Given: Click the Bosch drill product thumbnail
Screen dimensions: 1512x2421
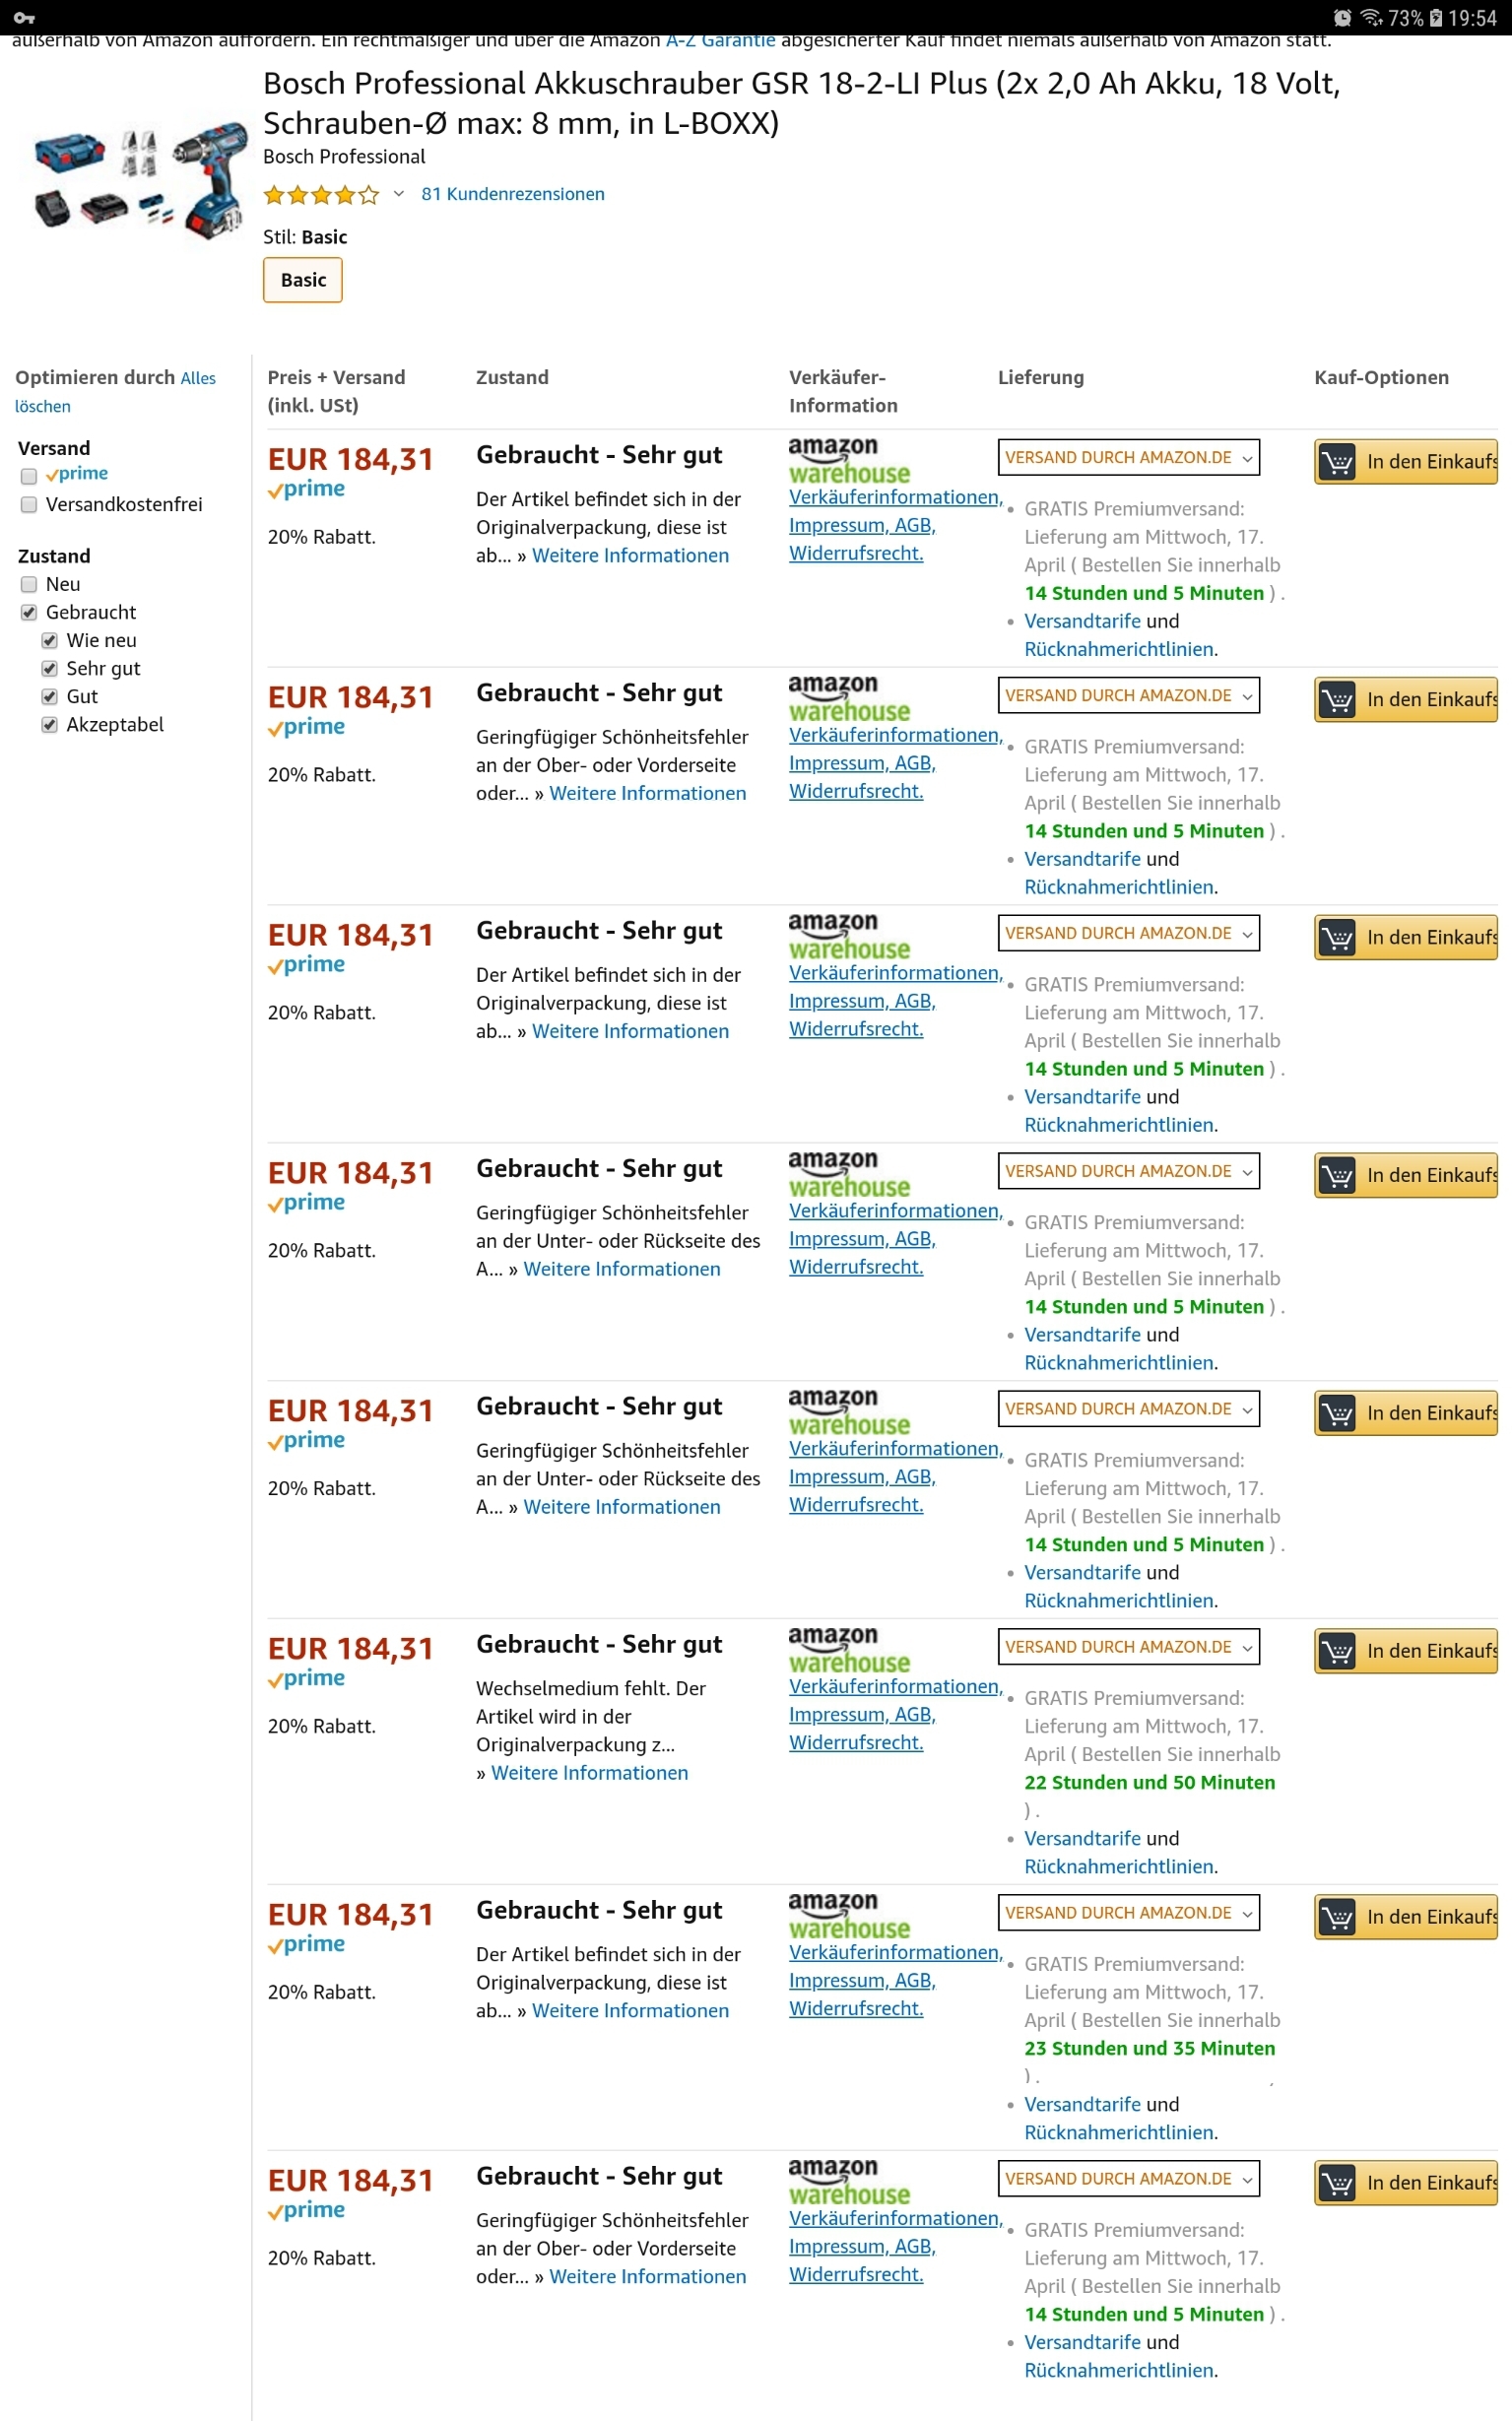Looking at the screenshot, I should [x=138, y=179].
